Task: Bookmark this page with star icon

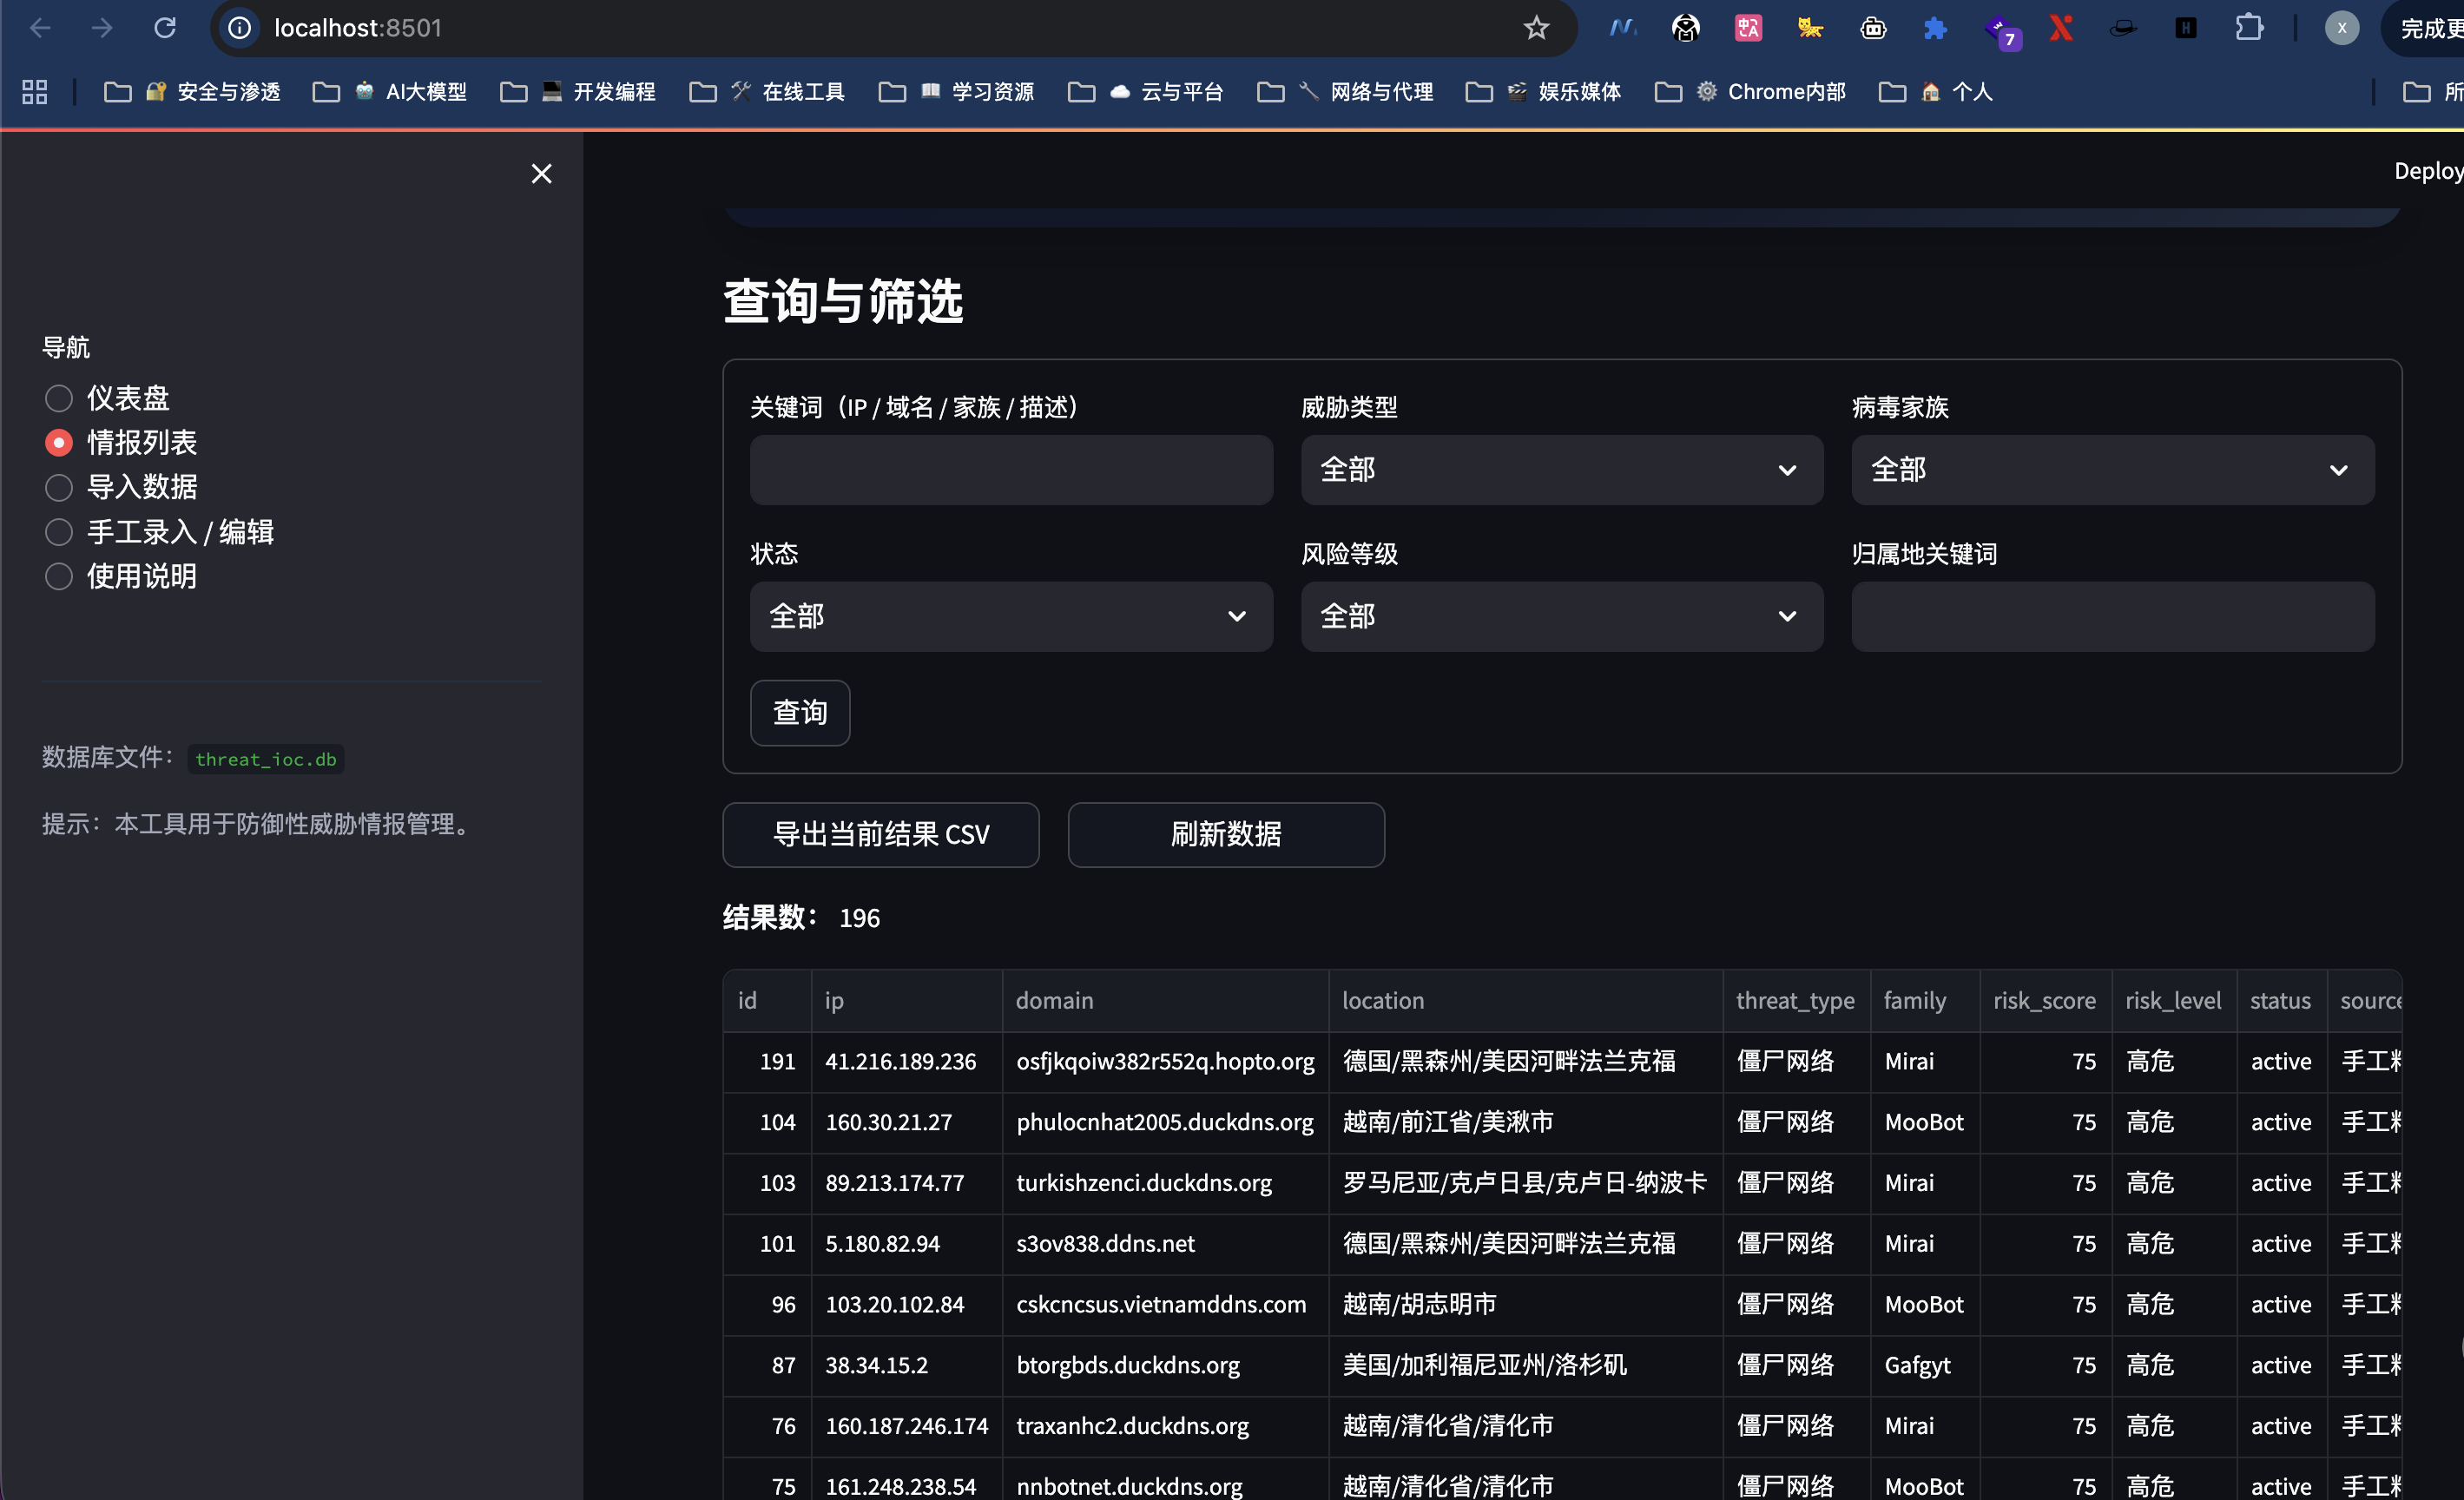Action: tap(1536, 28)
